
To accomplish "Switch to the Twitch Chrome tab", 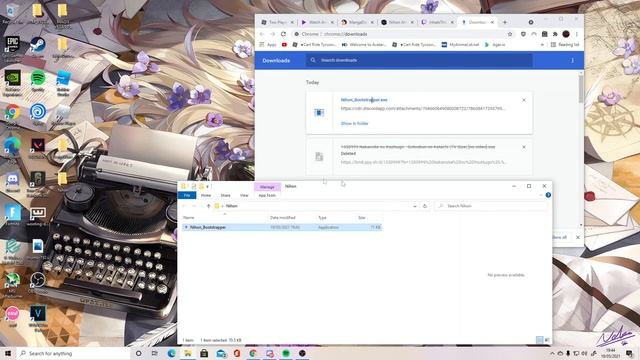I will [437, 22].
